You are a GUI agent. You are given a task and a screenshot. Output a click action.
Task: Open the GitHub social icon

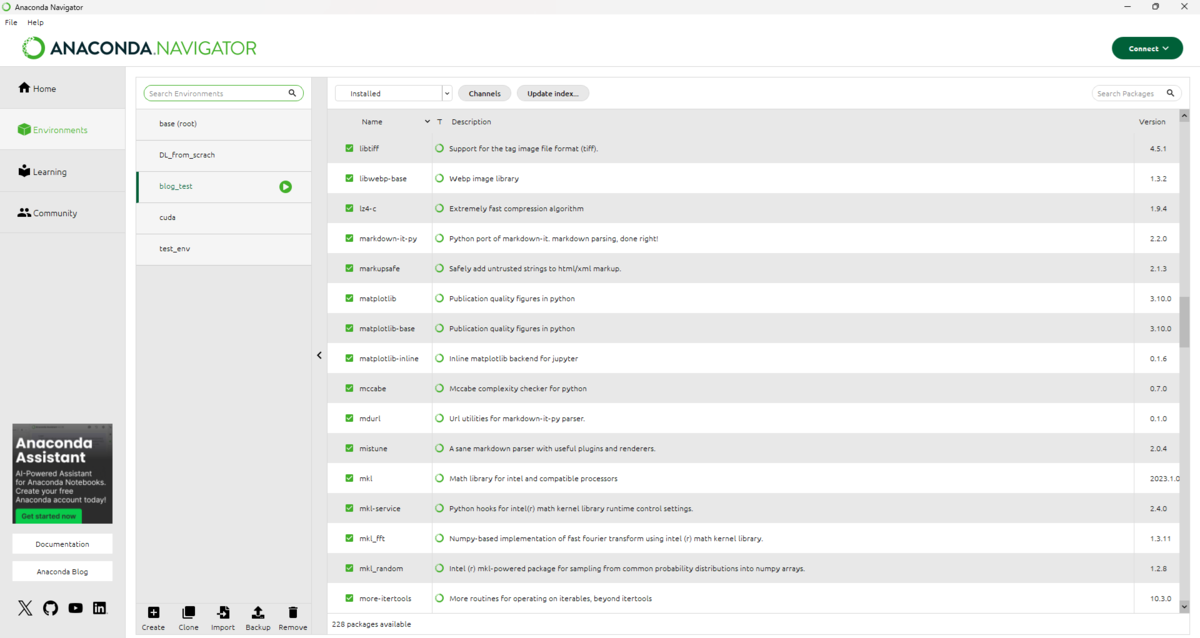point(50,608)
